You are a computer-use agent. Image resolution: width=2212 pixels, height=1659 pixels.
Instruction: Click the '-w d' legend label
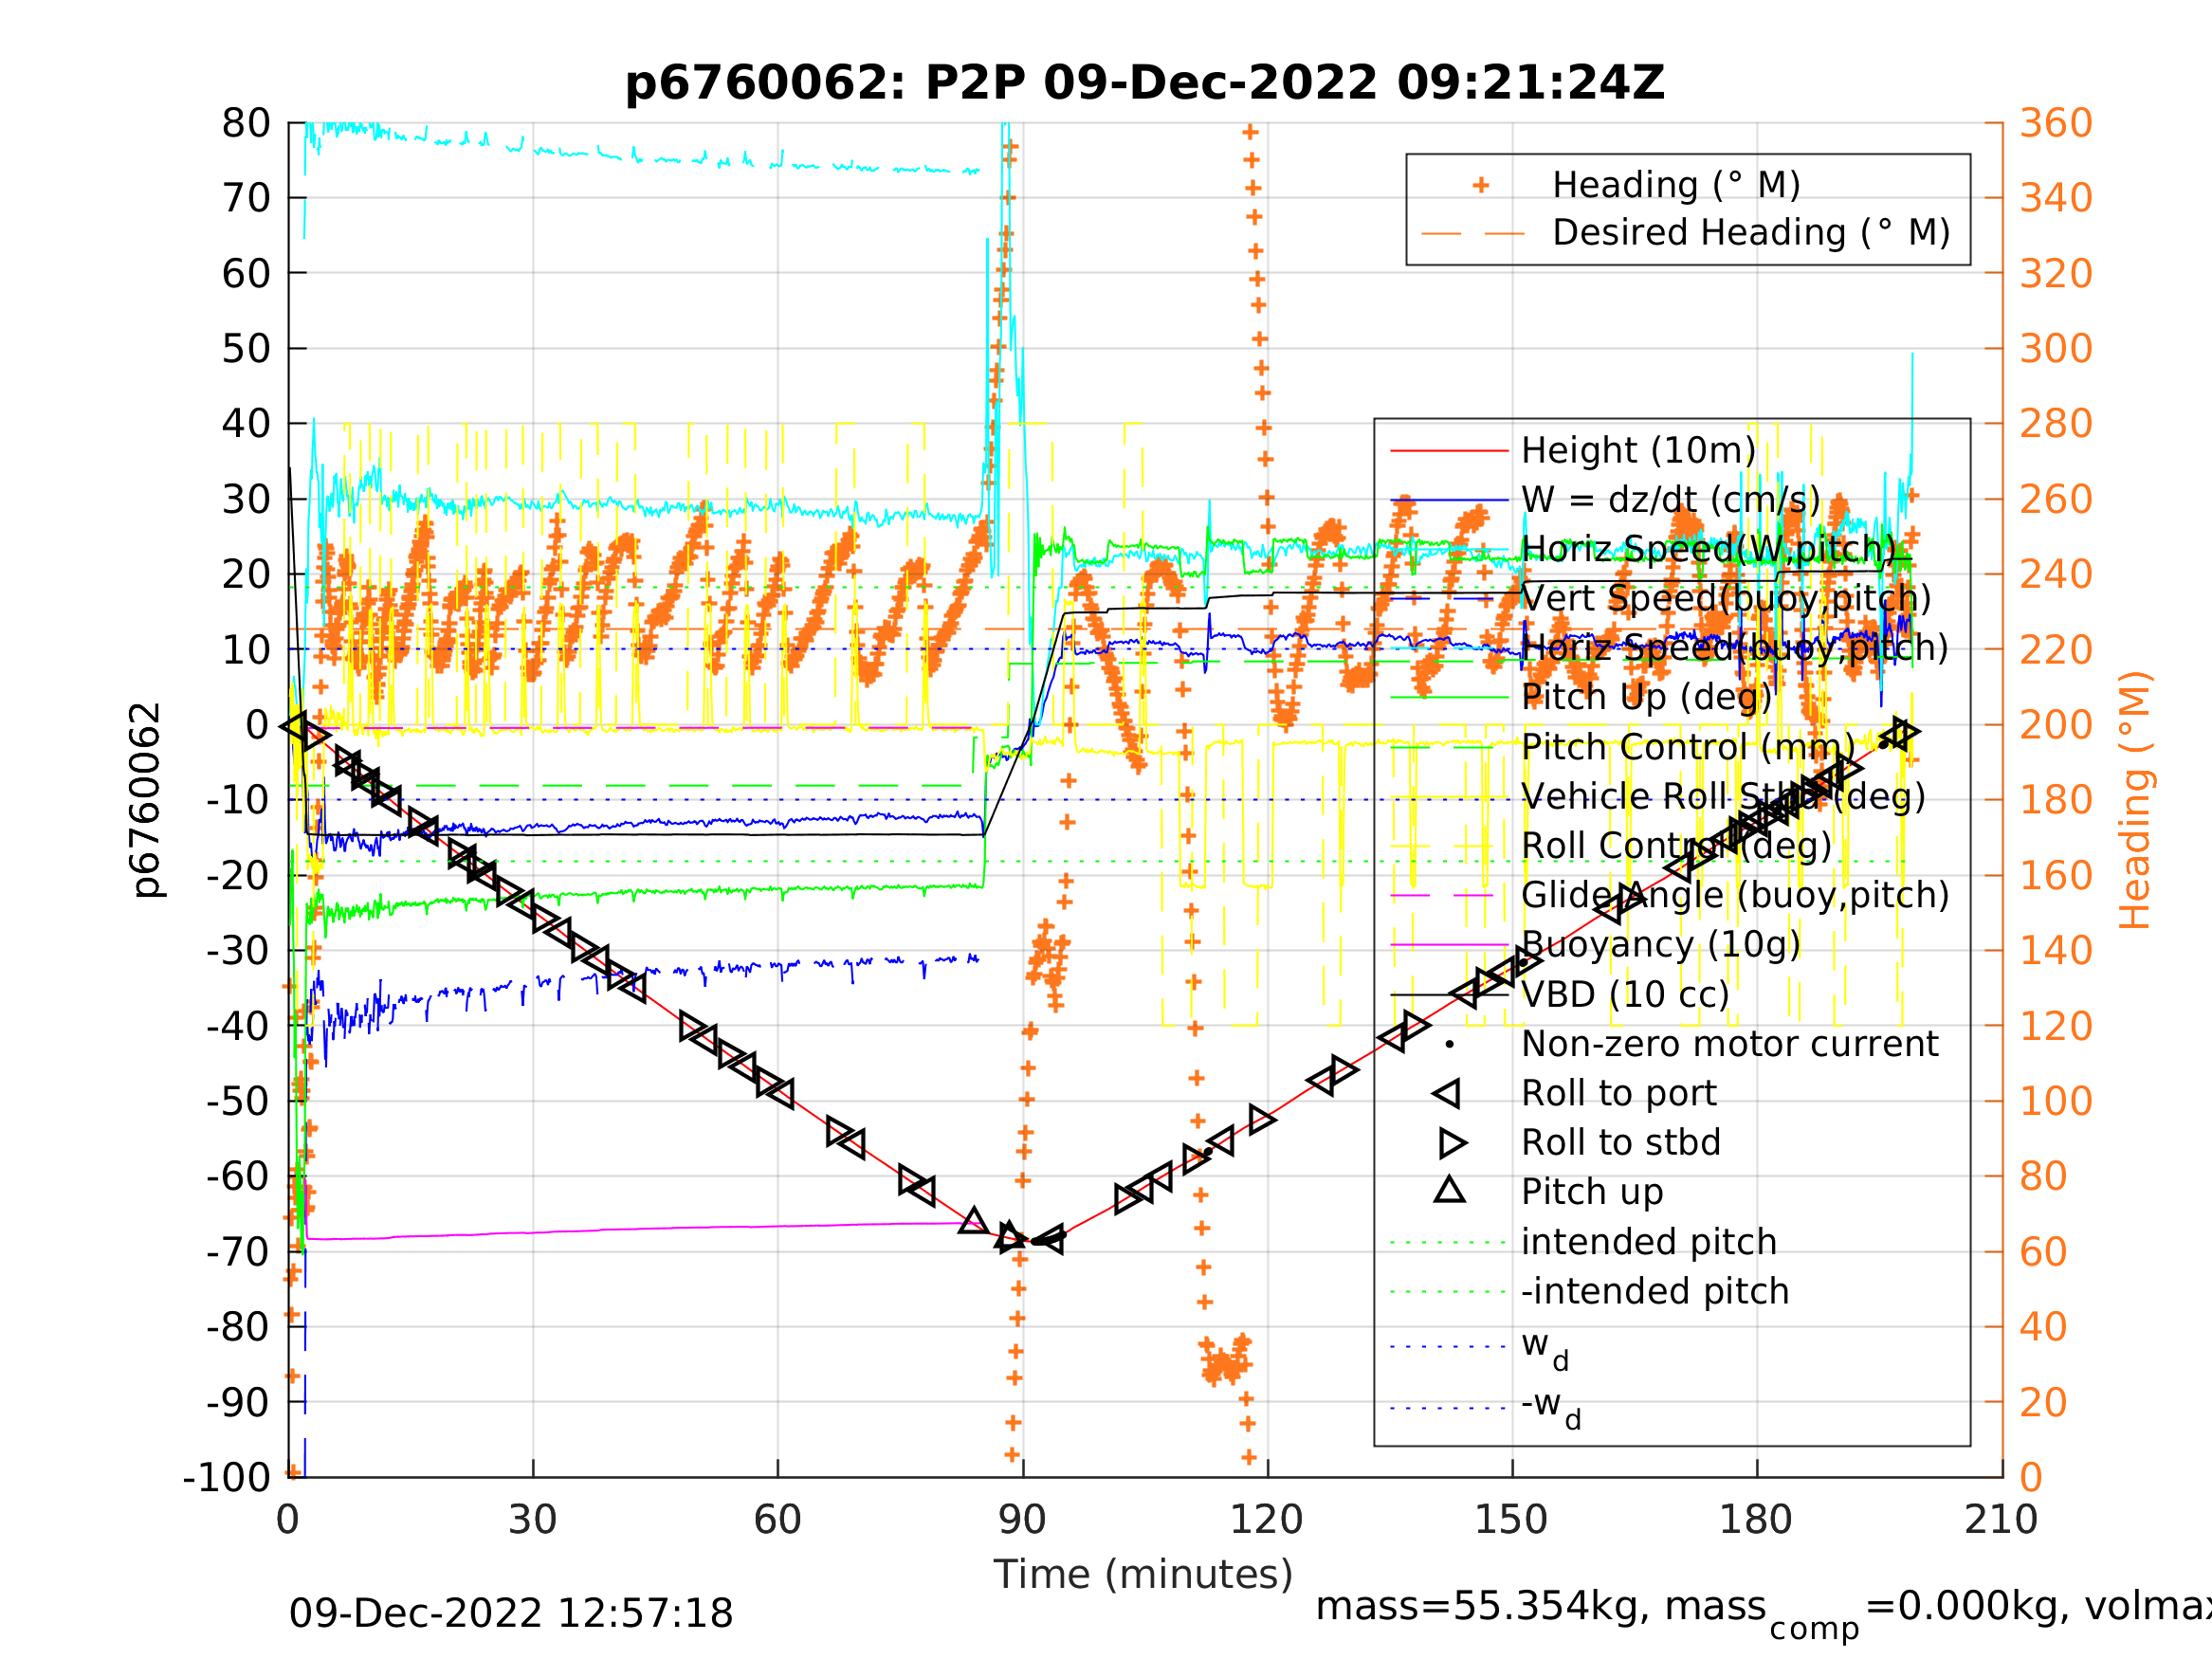pos(1551,1407)
